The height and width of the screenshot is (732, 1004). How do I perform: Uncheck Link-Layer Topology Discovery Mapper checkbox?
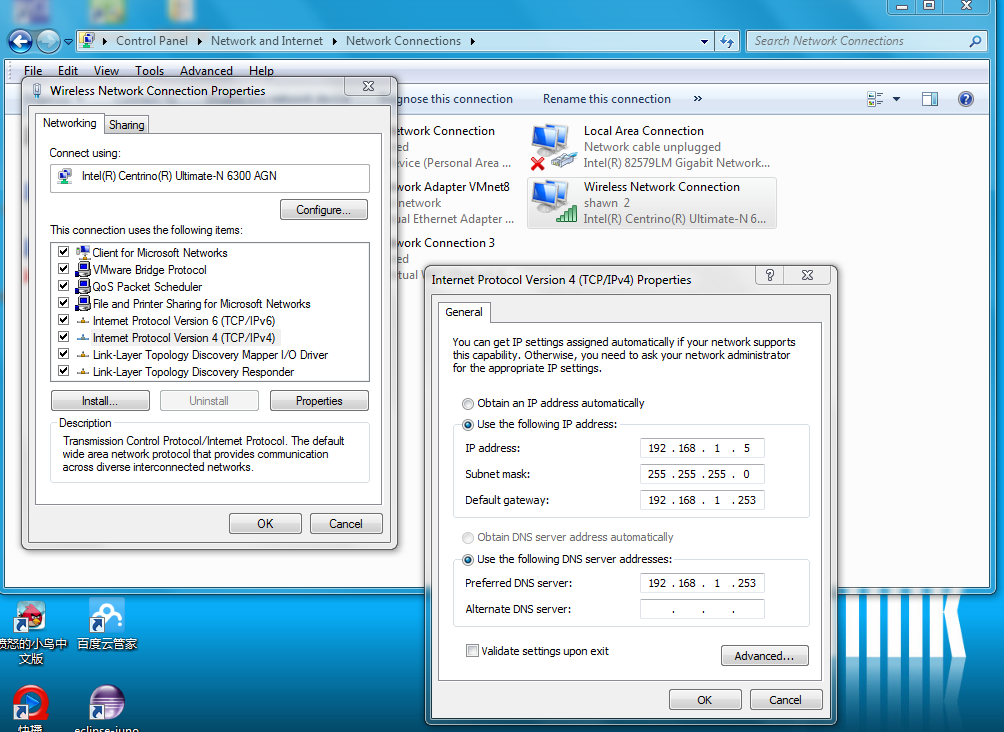coord(63,354)
